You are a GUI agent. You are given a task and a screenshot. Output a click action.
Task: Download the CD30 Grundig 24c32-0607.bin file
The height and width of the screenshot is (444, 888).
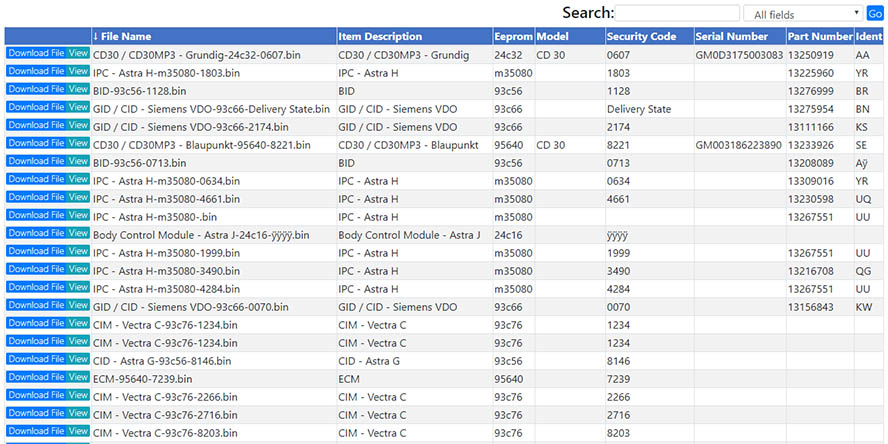point(36,53)
